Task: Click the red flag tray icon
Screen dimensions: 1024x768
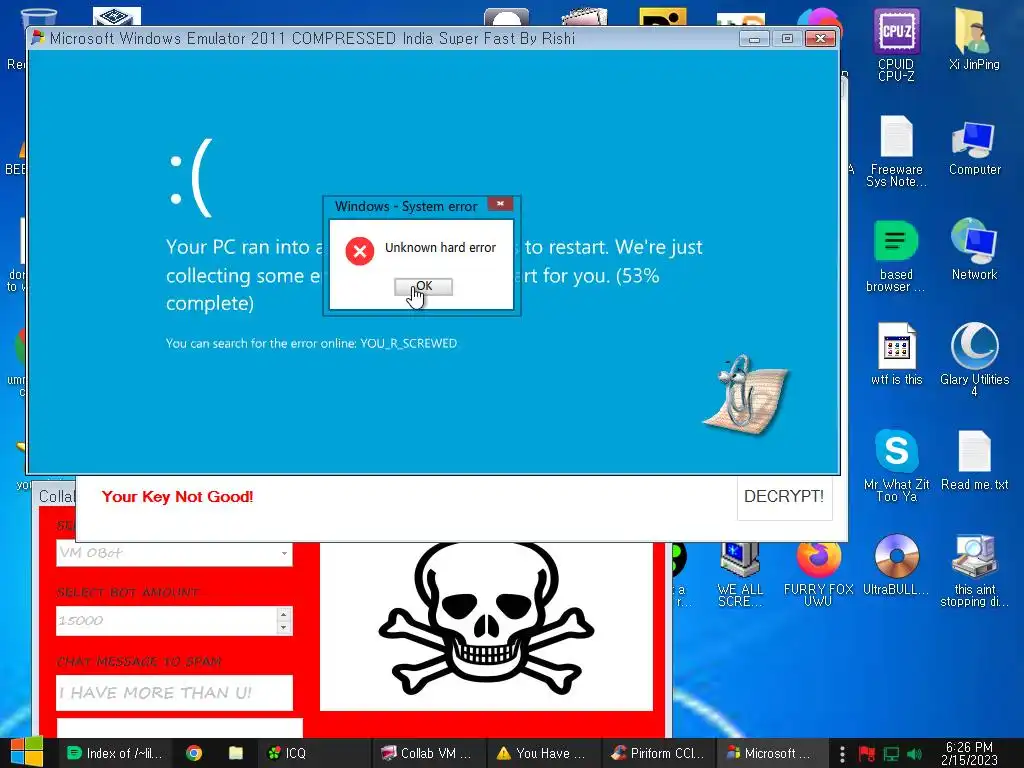Action: click(x=867, y=754)
